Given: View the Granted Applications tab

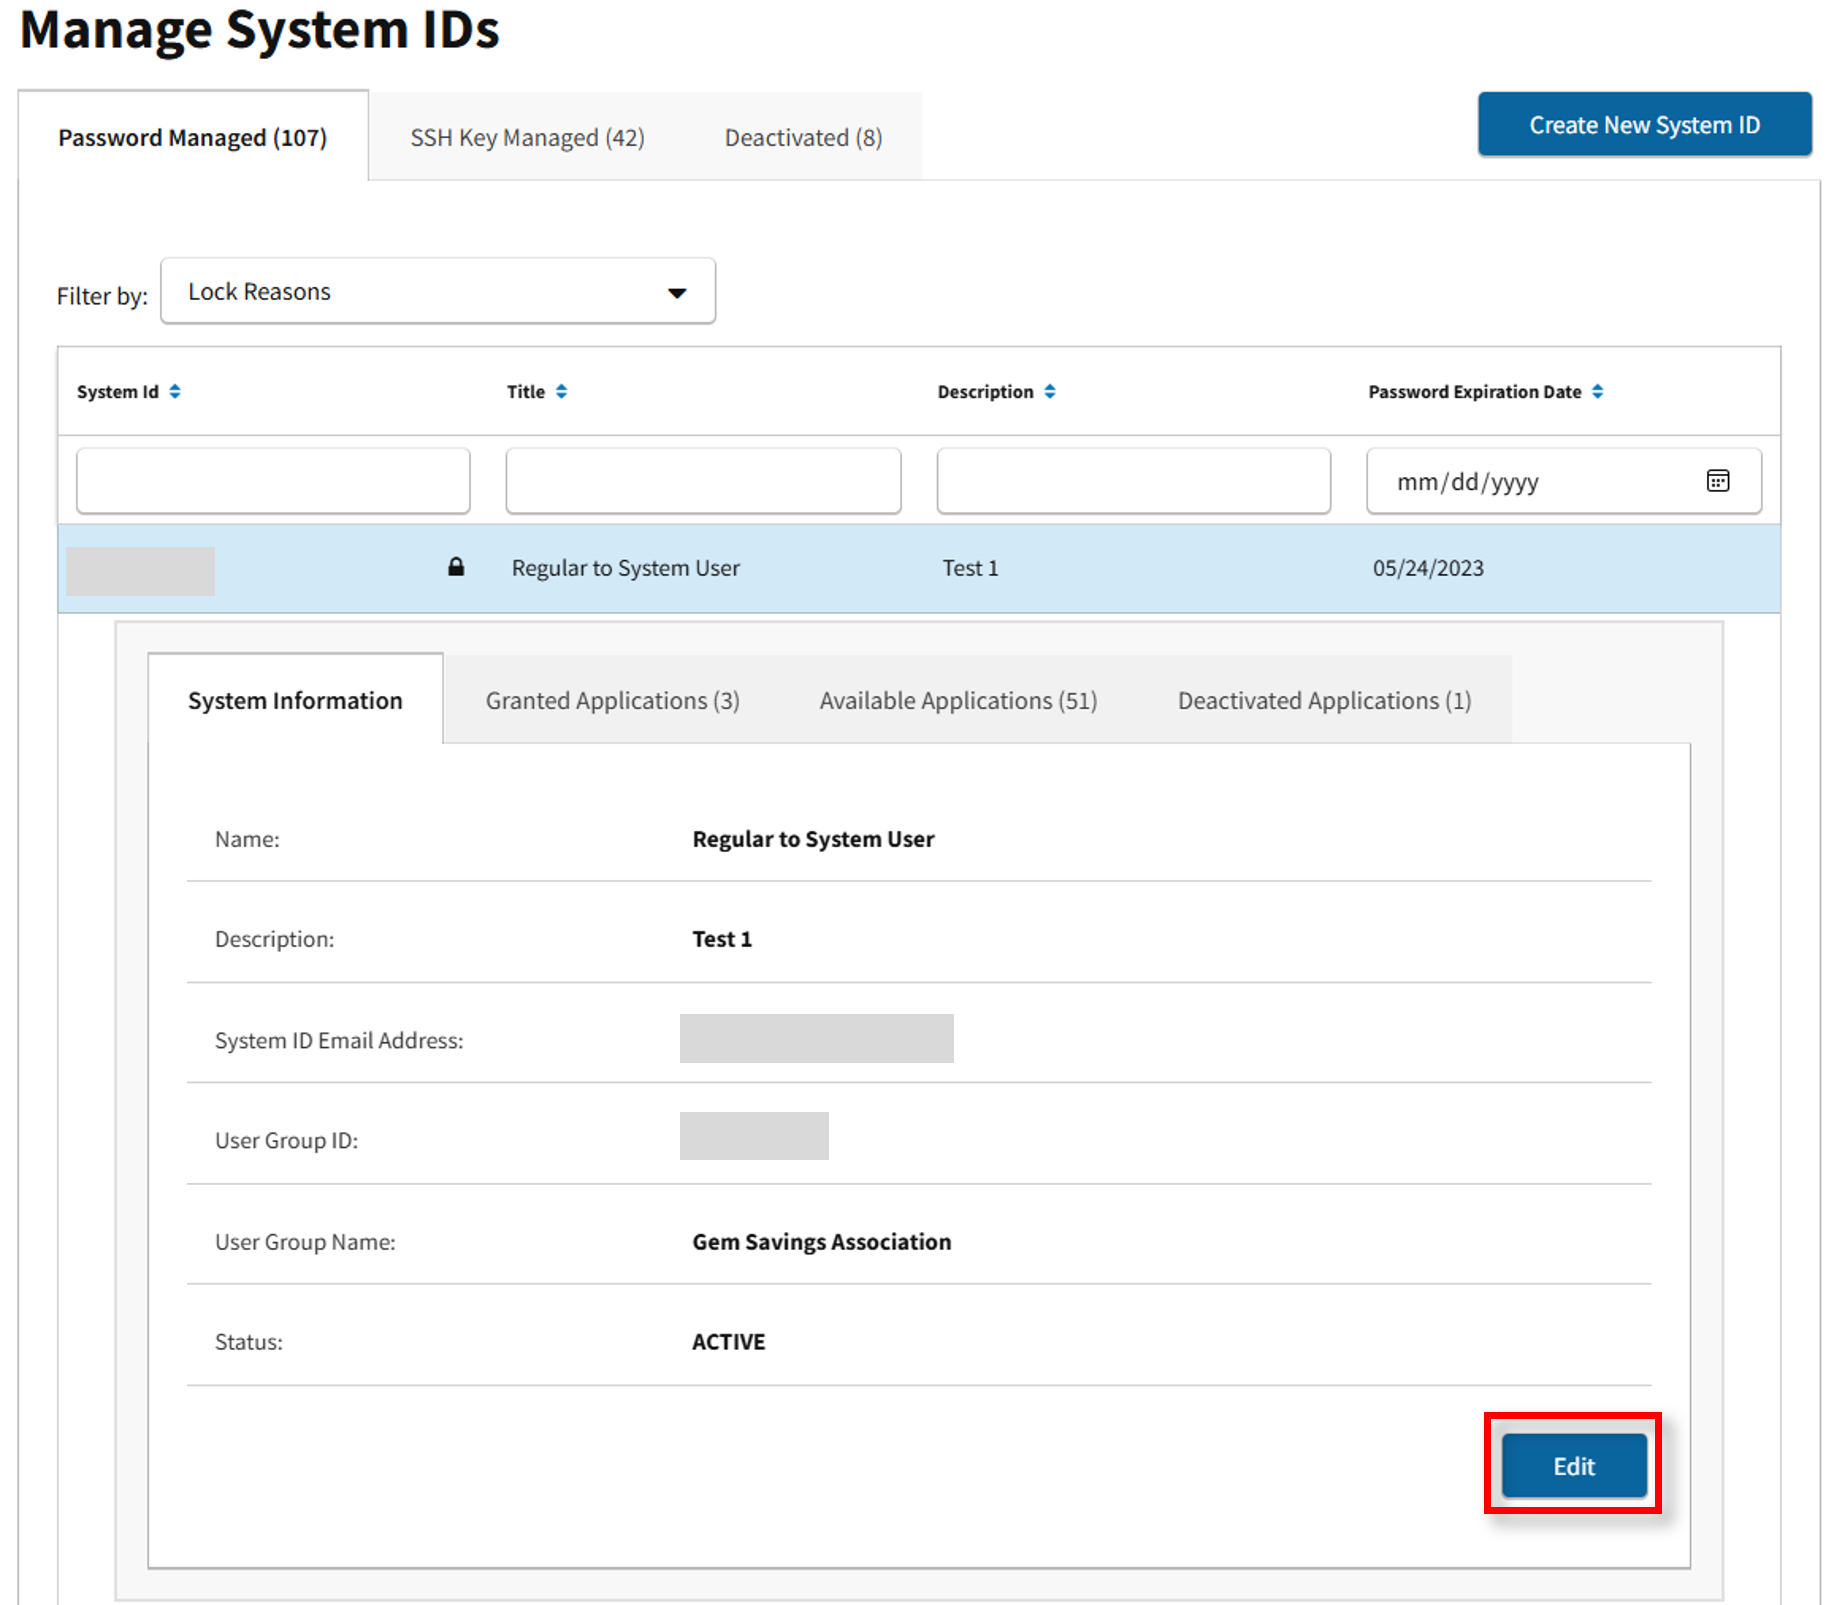Looking at the screenshot, I should point(612,701).
